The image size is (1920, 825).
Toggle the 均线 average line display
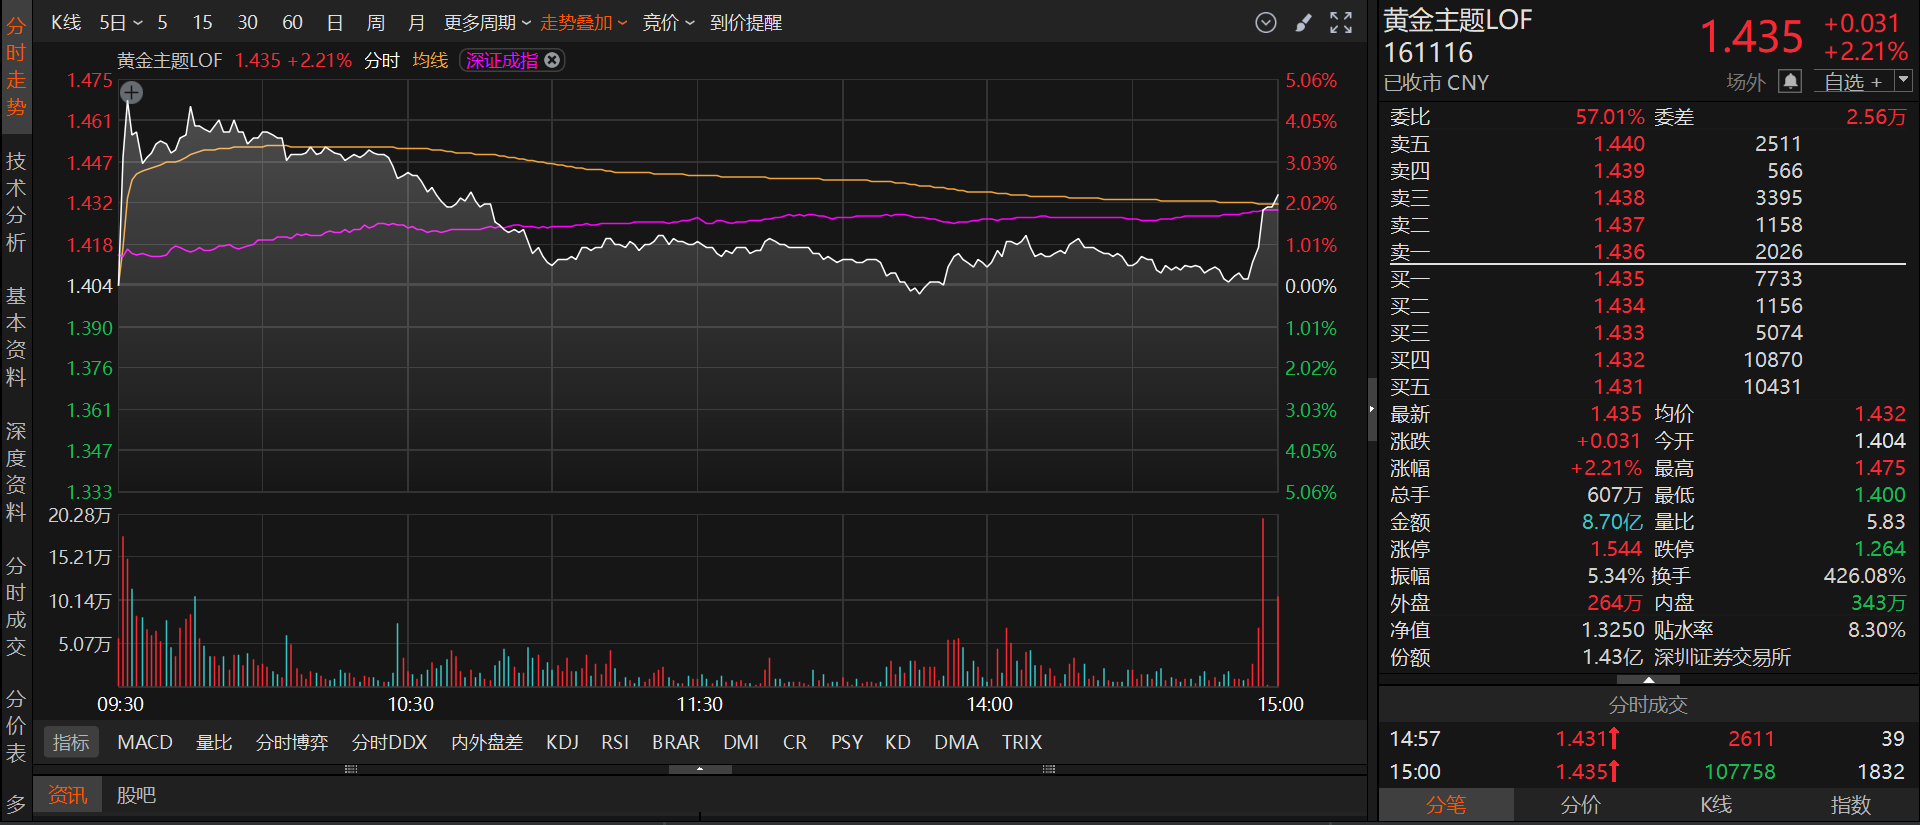click(x=430, y=60)
